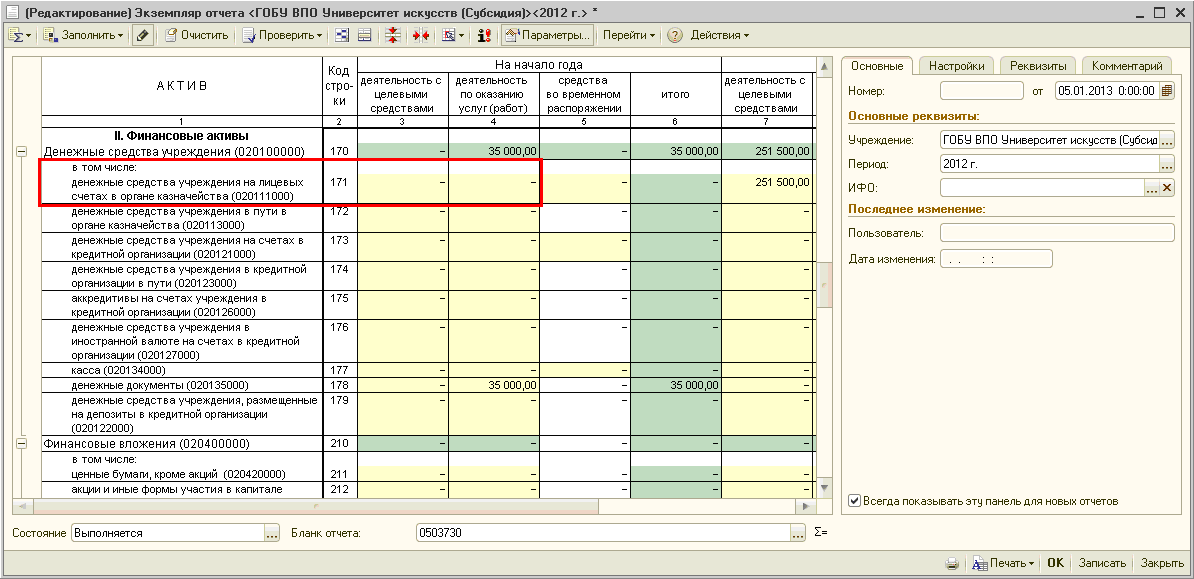The height and width of the screenshot is (579, 1194).
Task: Click the pencil edit mode icon
Action: point(143,35)
